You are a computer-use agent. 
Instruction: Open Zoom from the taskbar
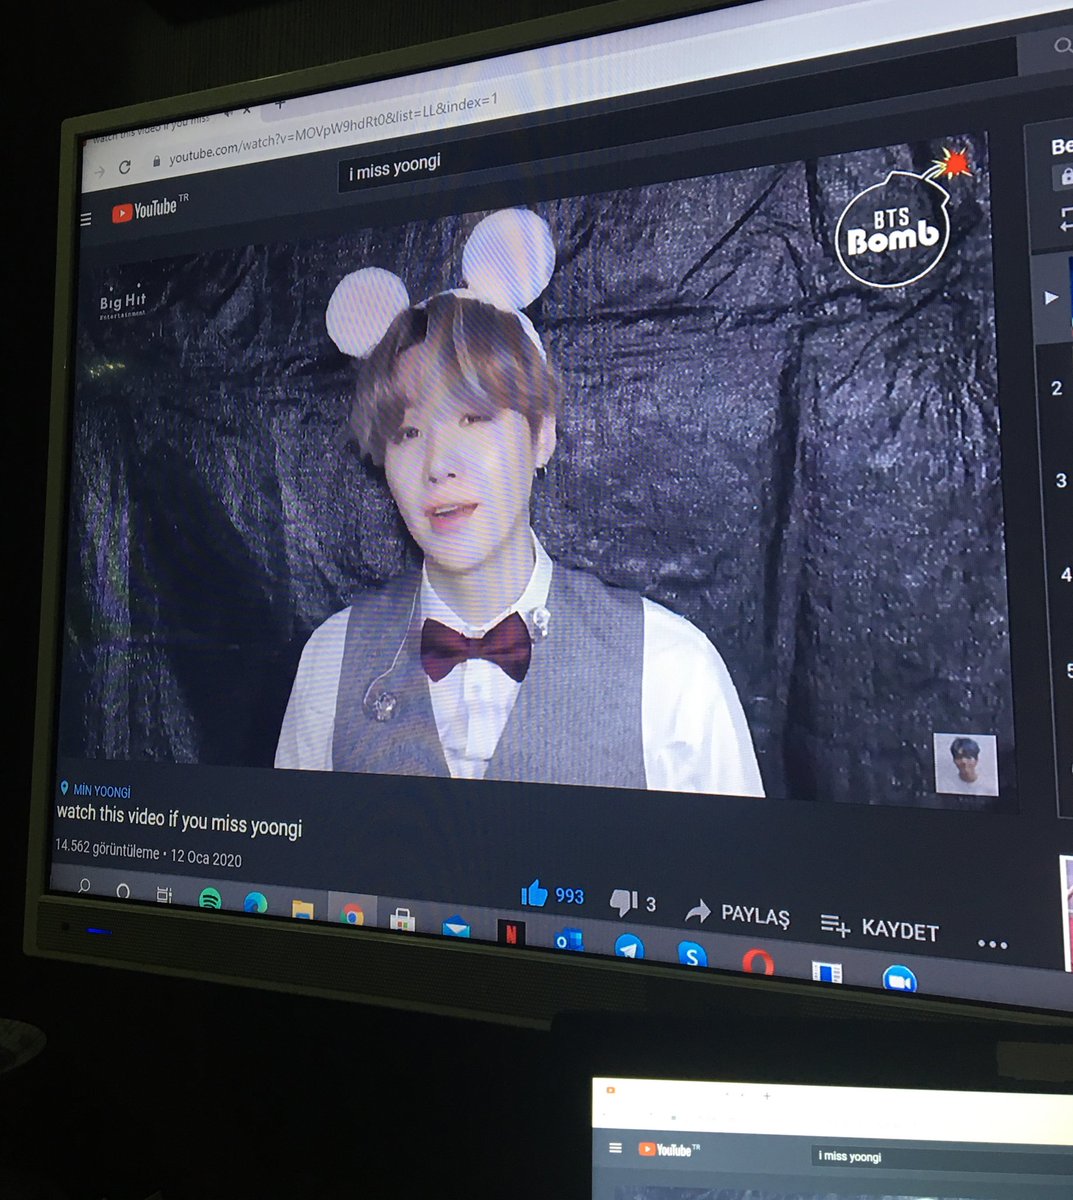(x=899, y=977)
